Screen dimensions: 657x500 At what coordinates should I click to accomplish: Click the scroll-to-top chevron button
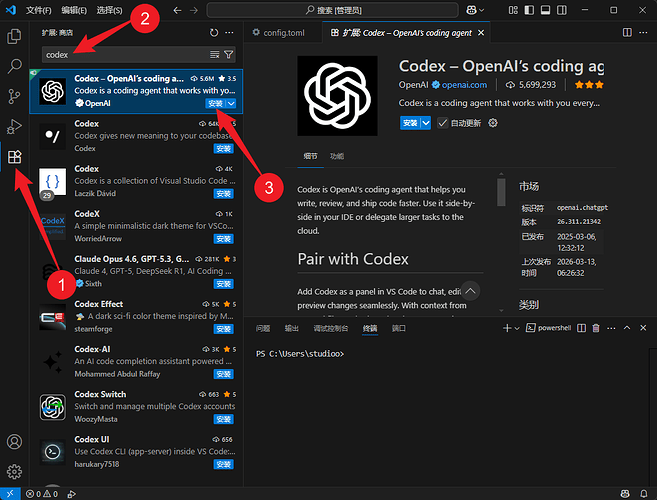(x=470, y=291)
